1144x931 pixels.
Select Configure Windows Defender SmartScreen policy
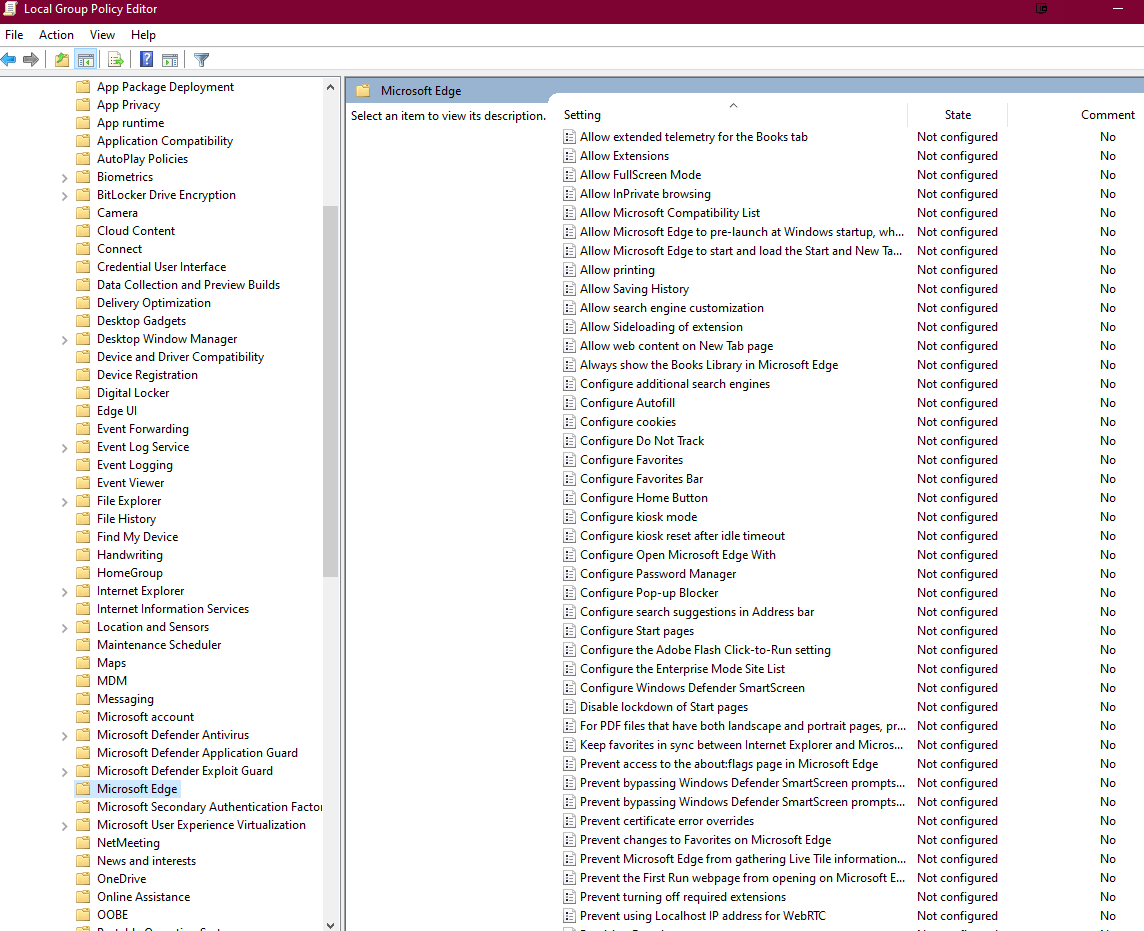pyautogui.click(x=692, y=688)
